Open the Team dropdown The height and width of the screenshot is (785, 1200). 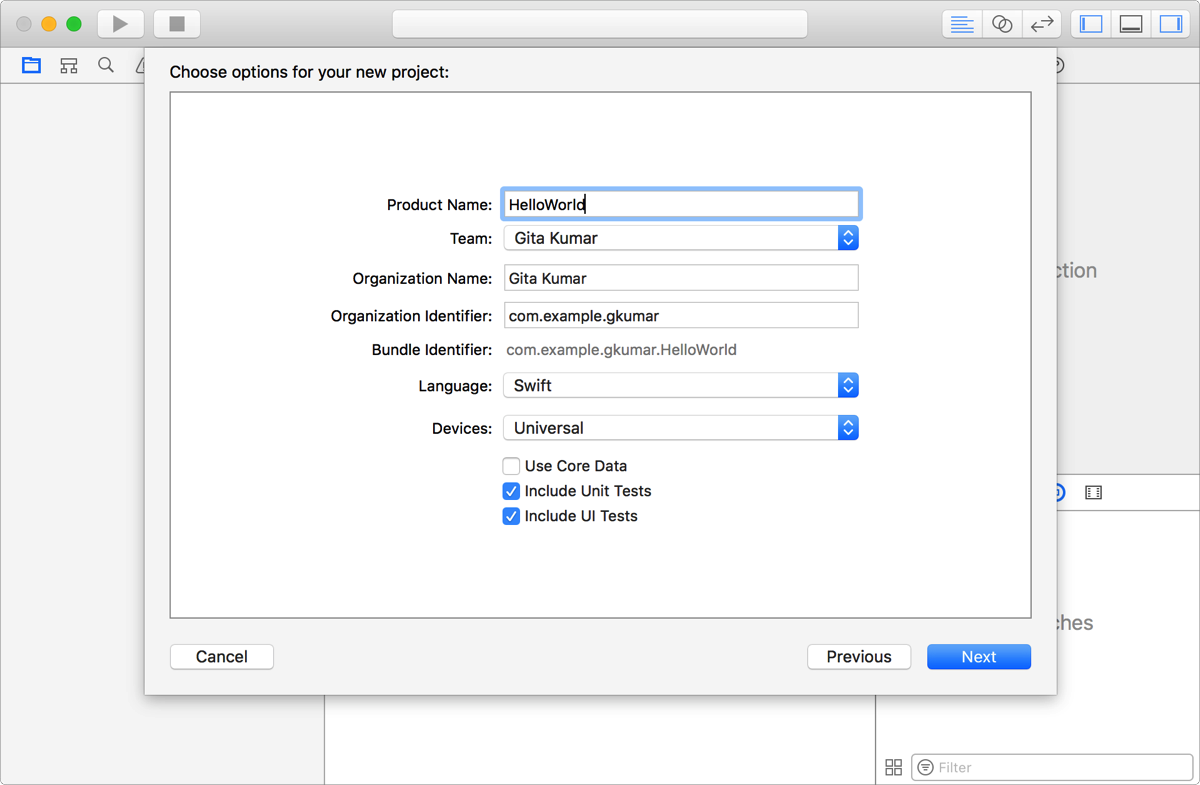point(680,238)
